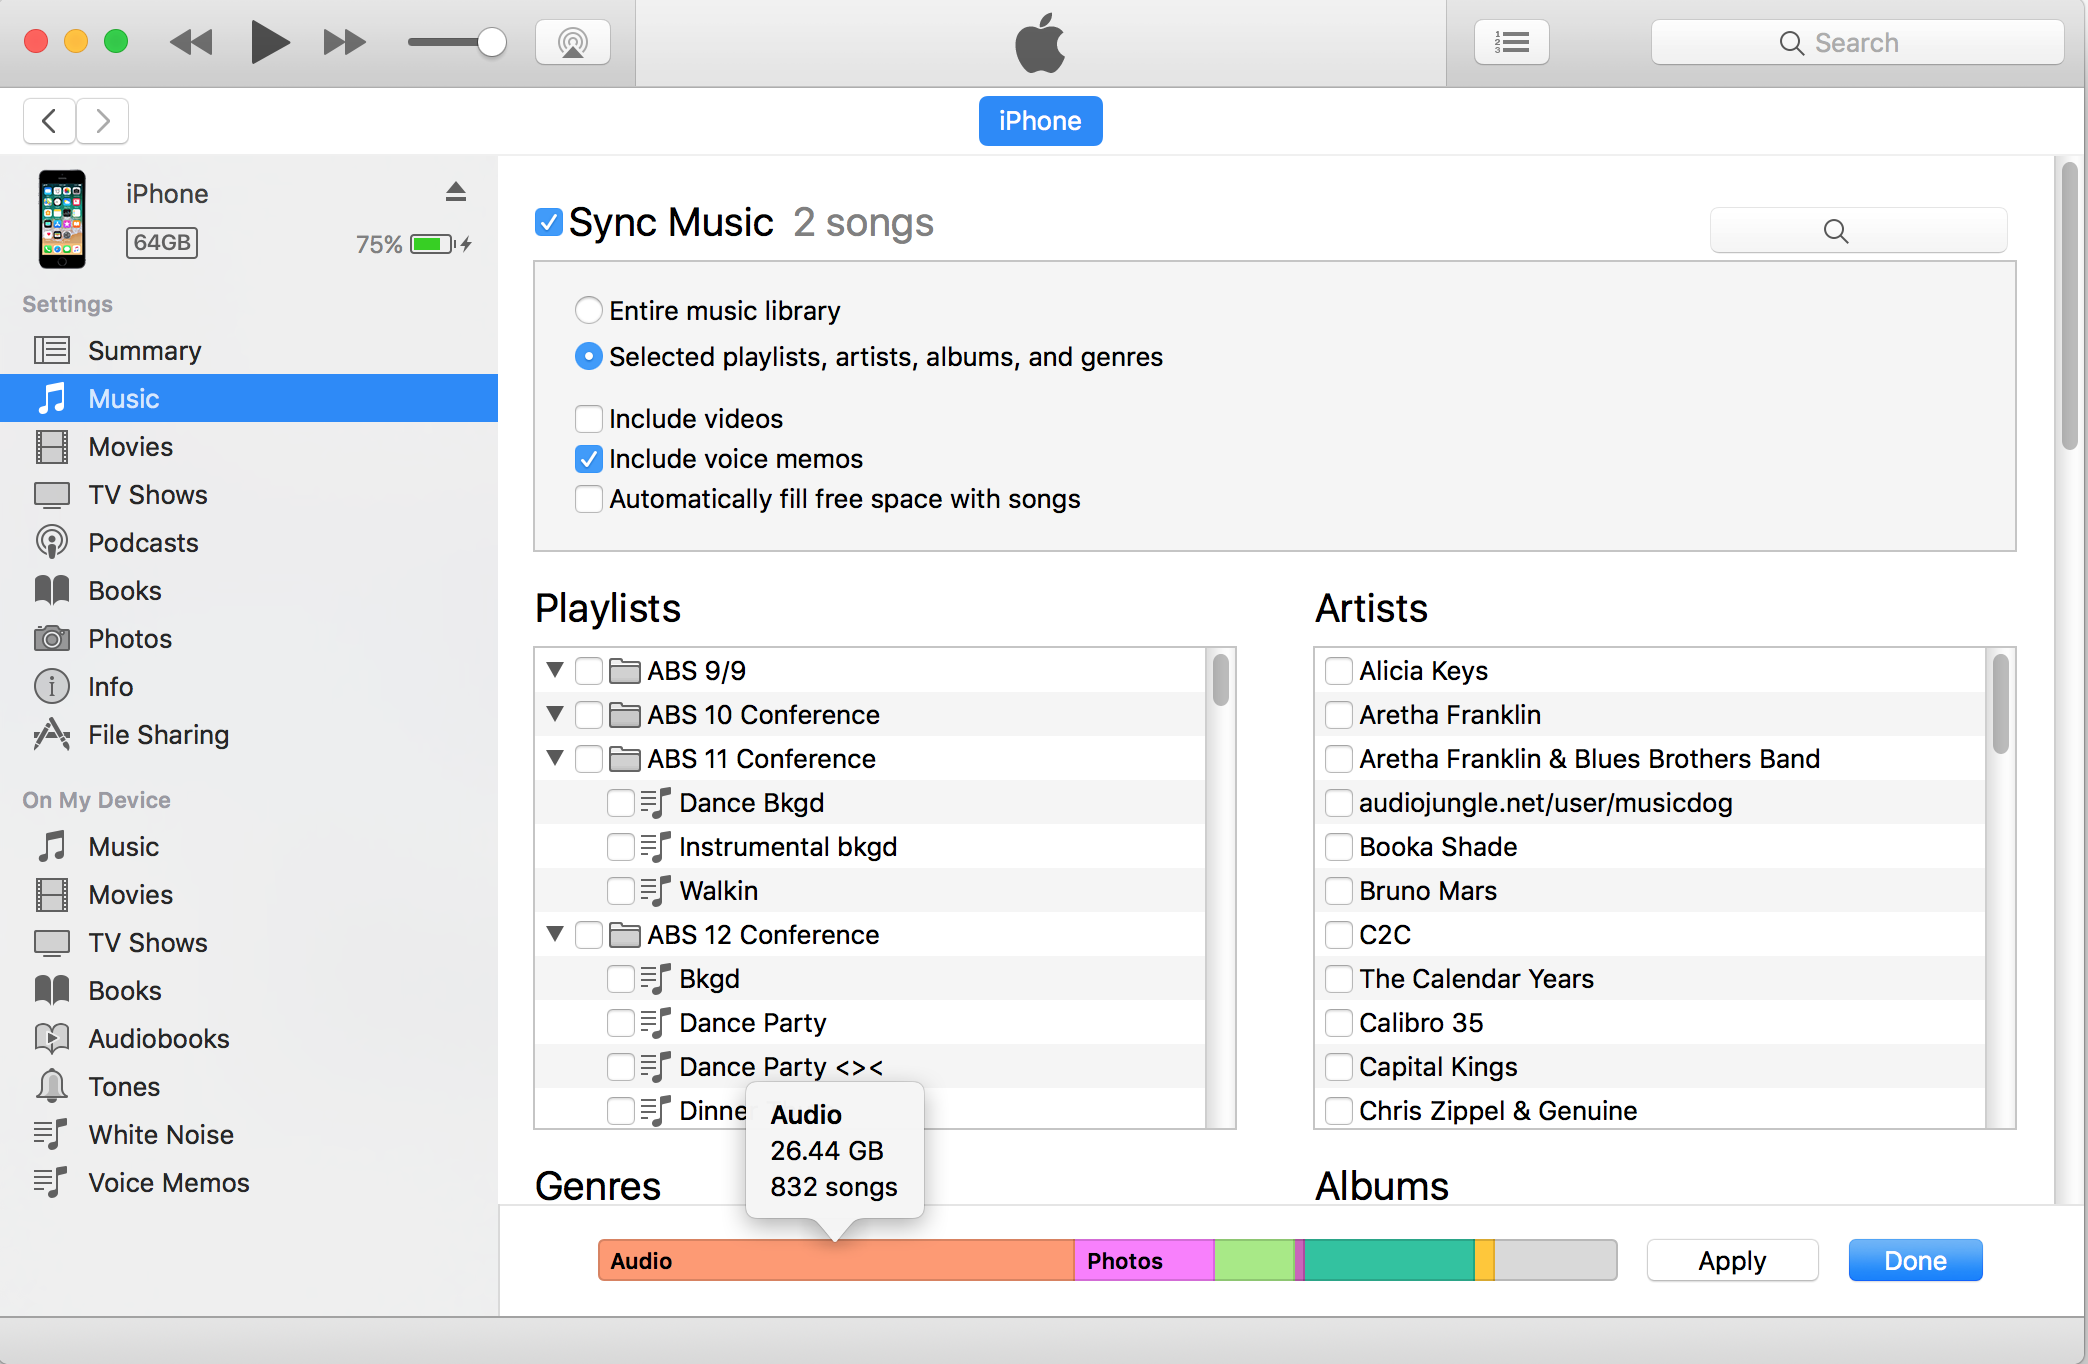Enable Include videos checkbox

589,418
